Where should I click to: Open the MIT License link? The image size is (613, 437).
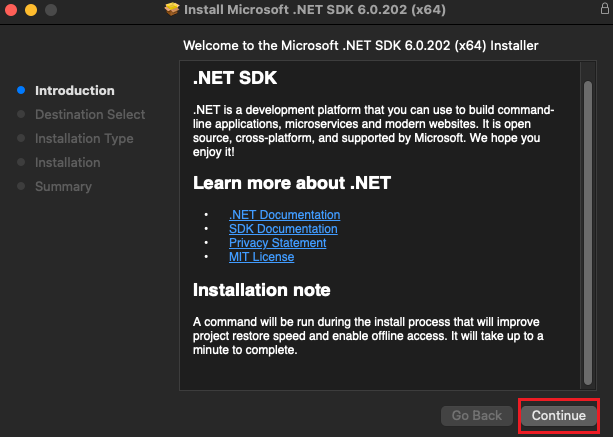pos(261,257)
